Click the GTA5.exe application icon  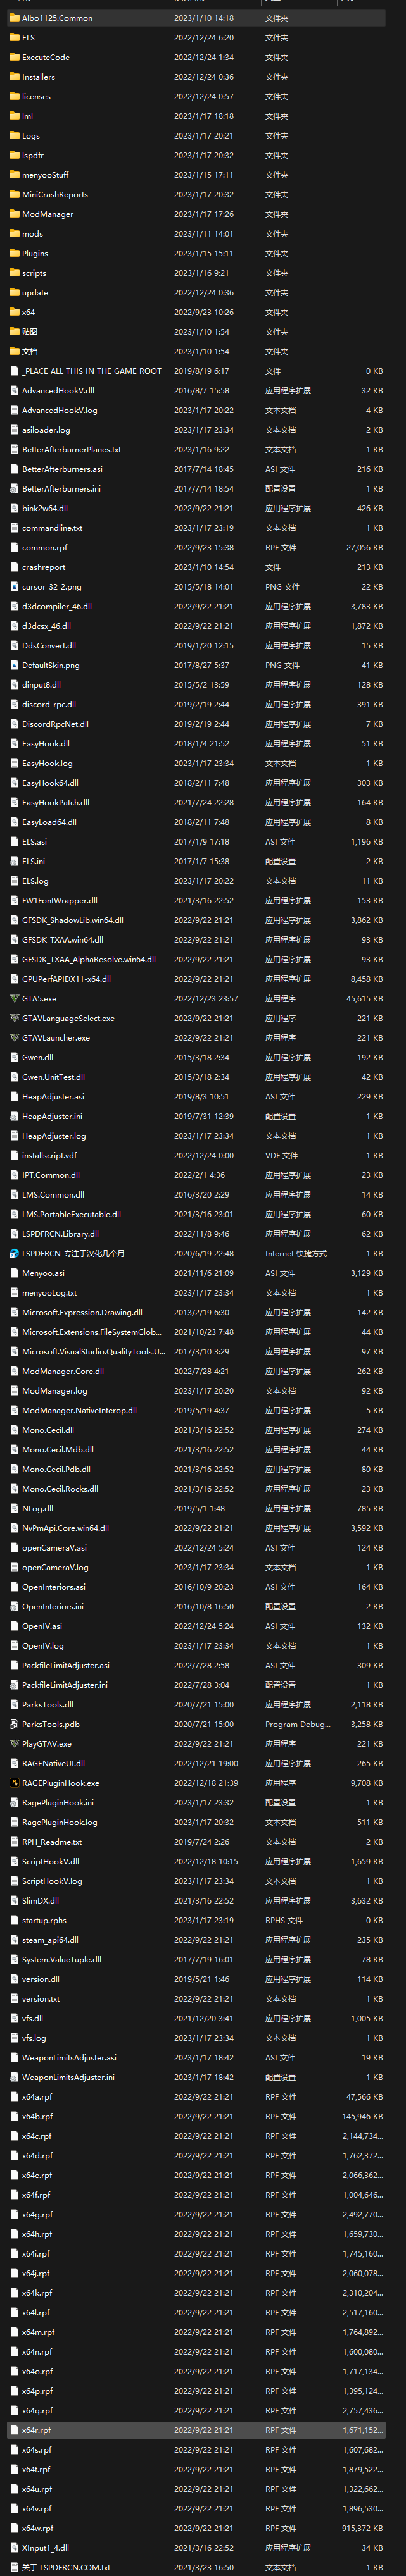pyautogui.click(x=14, y=998)
